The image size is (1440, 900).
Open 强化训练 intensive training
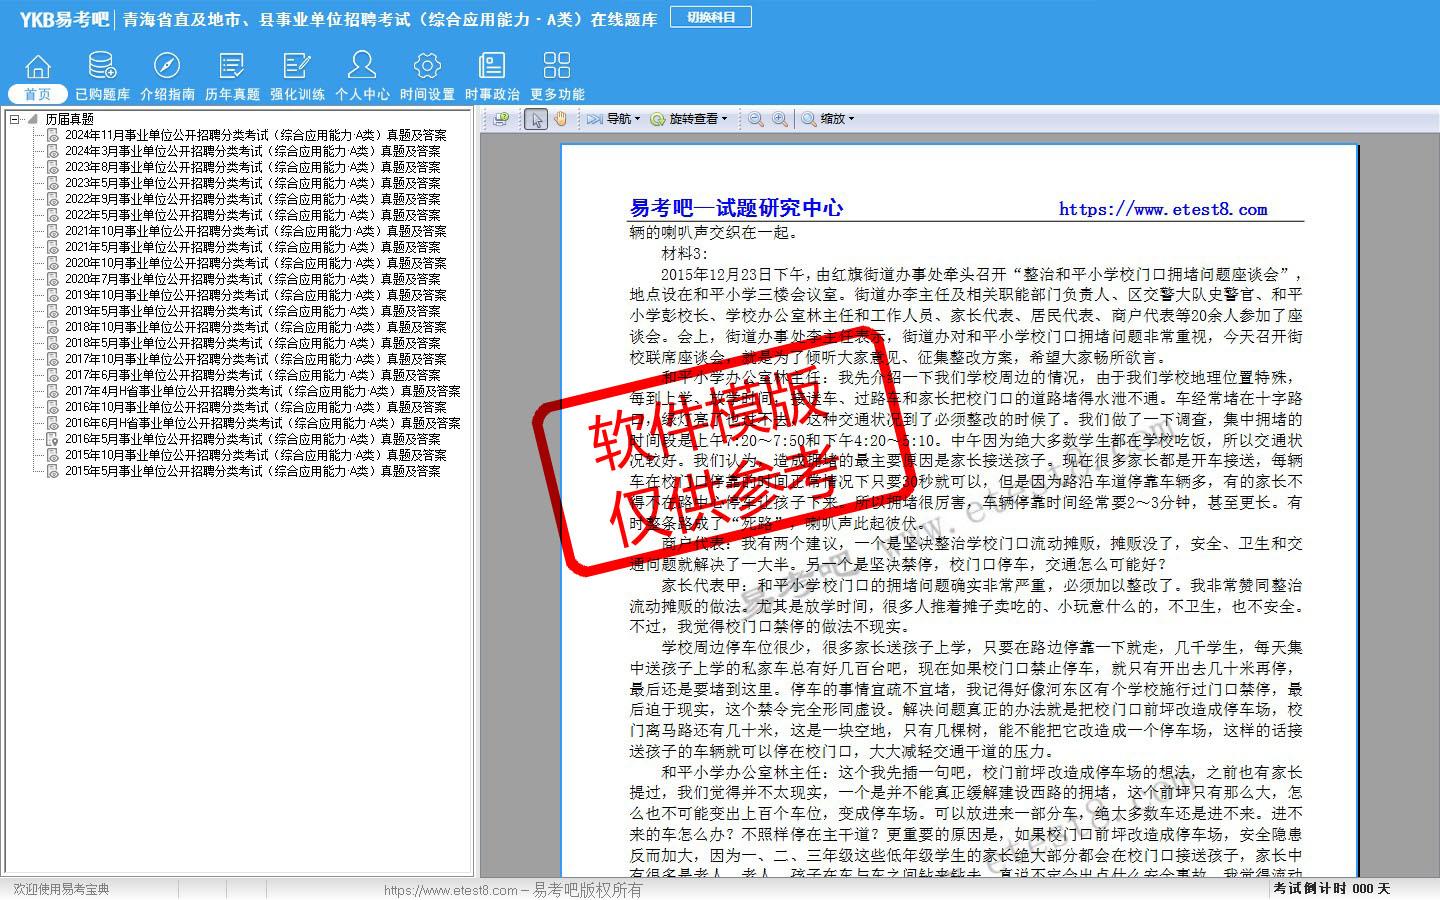297,76
